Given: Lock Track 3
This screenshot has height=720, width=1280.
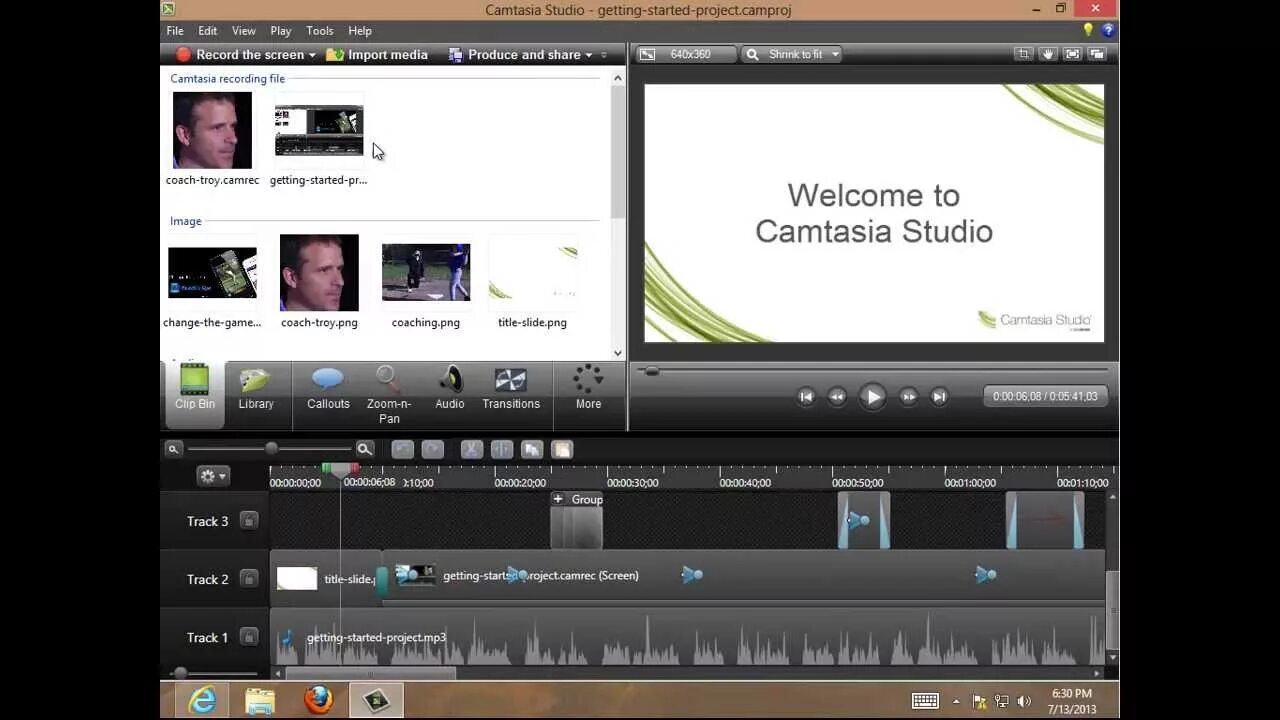Looking at the screenshot, I should (249, 520).
